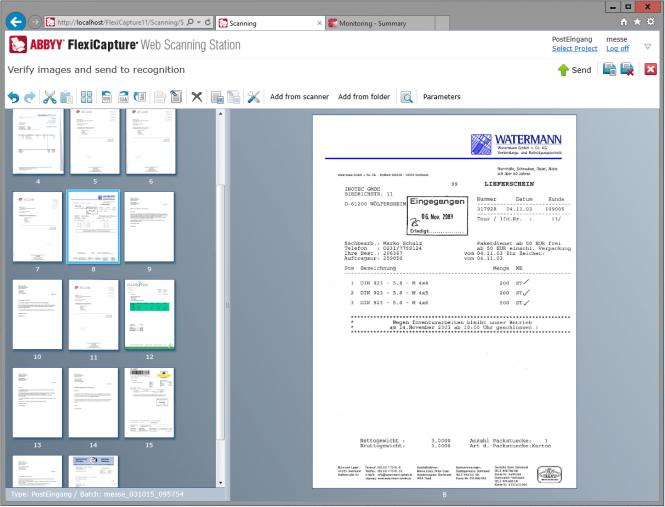Click Add from folder
This screenshot has height=507, width=665.
364,97
